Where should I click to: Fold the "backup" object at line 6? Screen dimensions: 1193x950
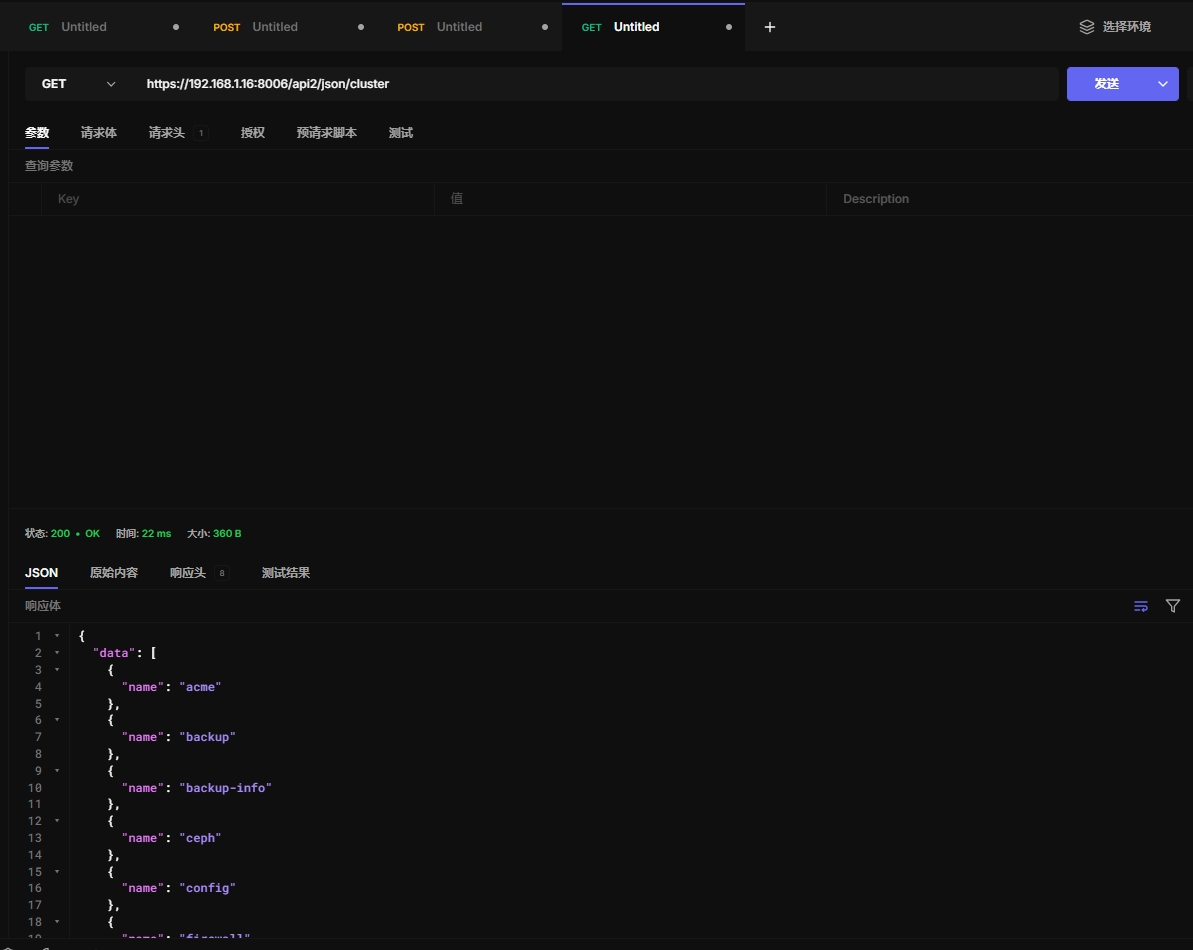(x=57, y=720)
